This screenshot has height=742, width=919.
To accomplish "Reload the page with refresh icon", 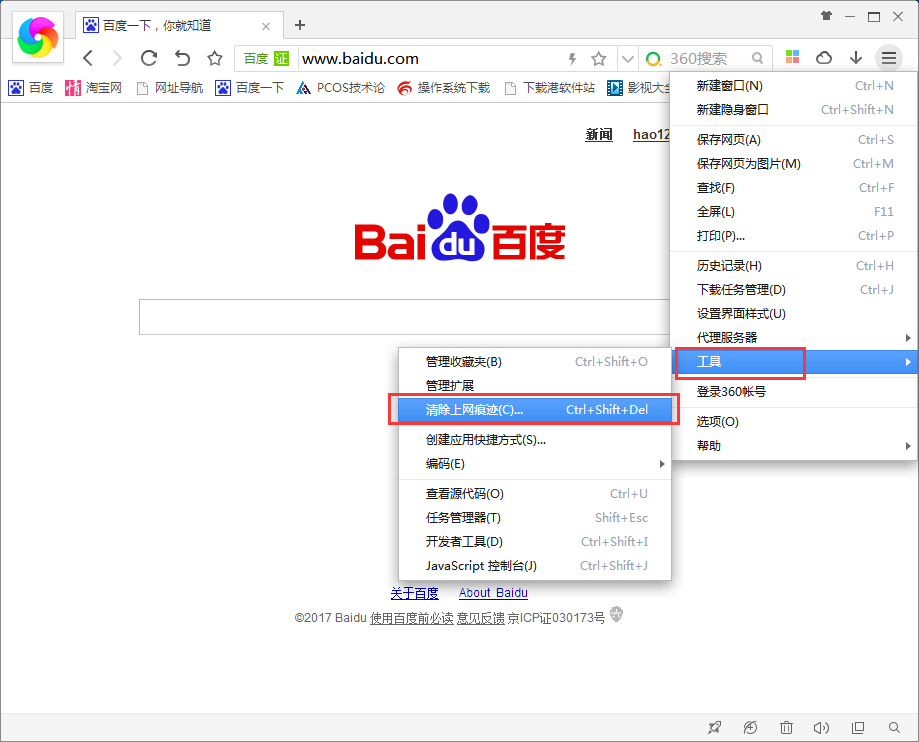I will (149, 58).
